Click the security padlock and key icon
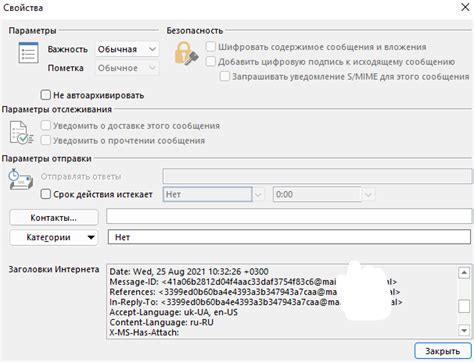 [x=186, y=53]
